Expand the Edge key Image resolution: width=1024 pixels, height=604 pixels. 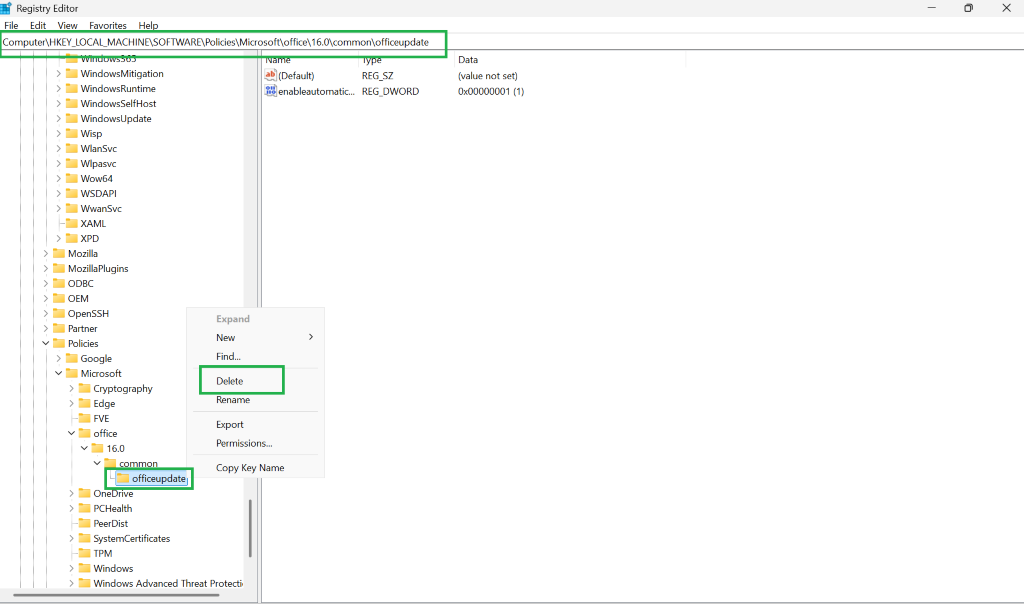tap(71, 404)
